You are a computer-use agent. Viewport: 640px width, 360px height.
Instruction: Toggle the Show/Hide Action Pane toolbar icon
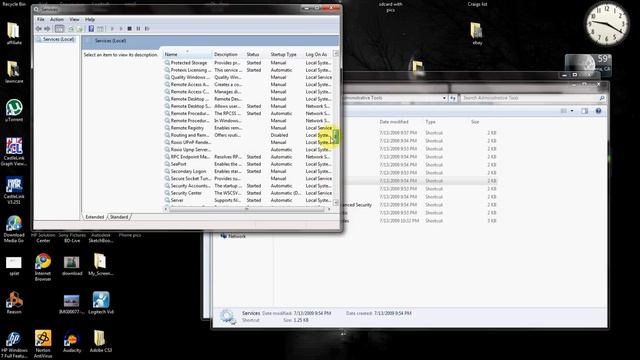pos(100,29)
